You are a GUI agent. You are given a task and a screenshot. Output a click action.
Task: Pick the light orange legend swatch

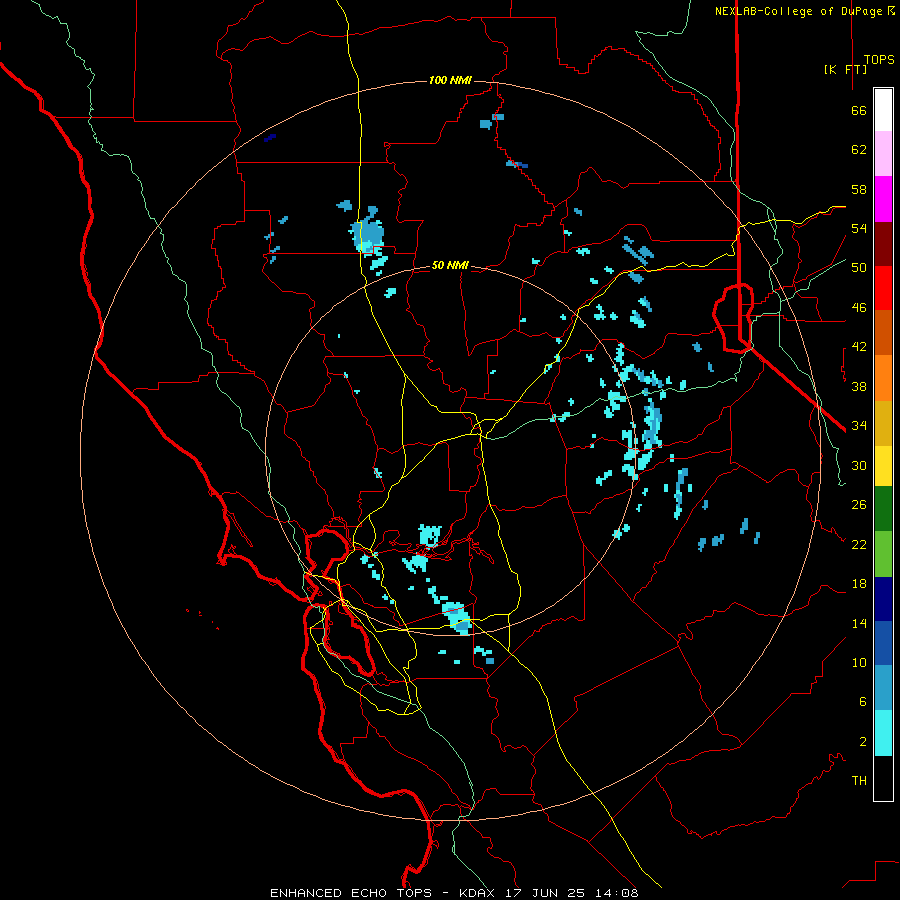(x=883, y=378)
